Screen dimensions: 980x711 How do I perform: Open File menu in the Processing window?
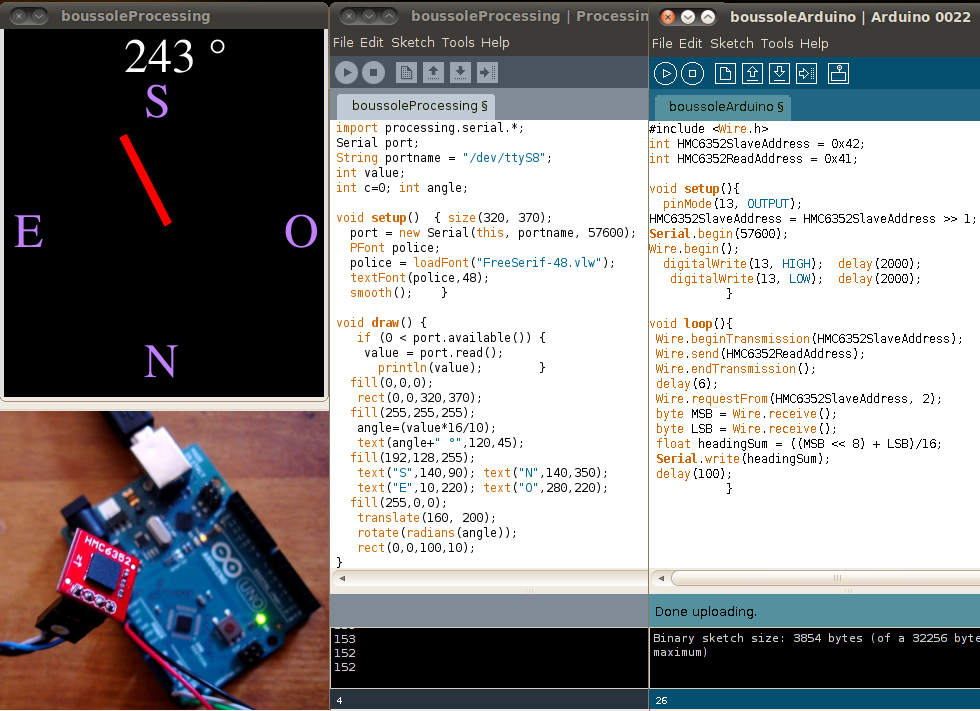343,42
